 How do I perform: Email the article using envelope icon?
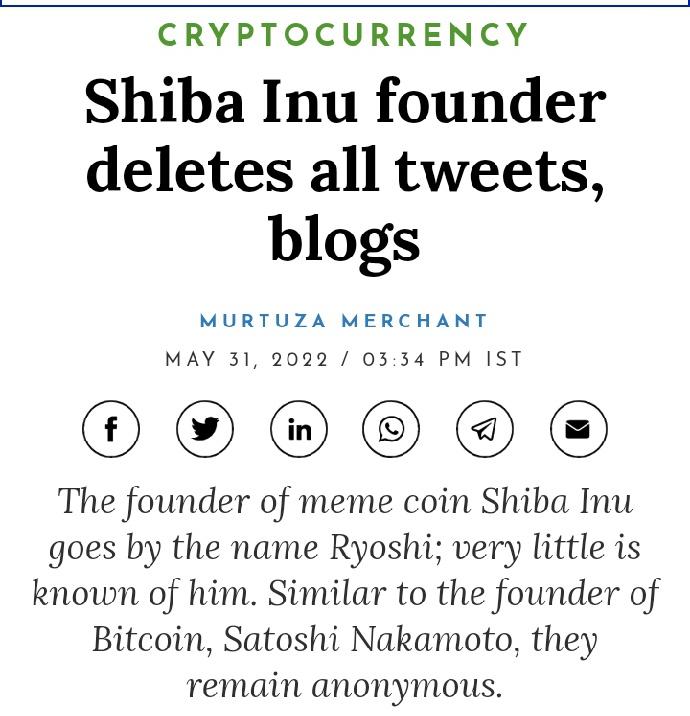[x=579, y=429]
